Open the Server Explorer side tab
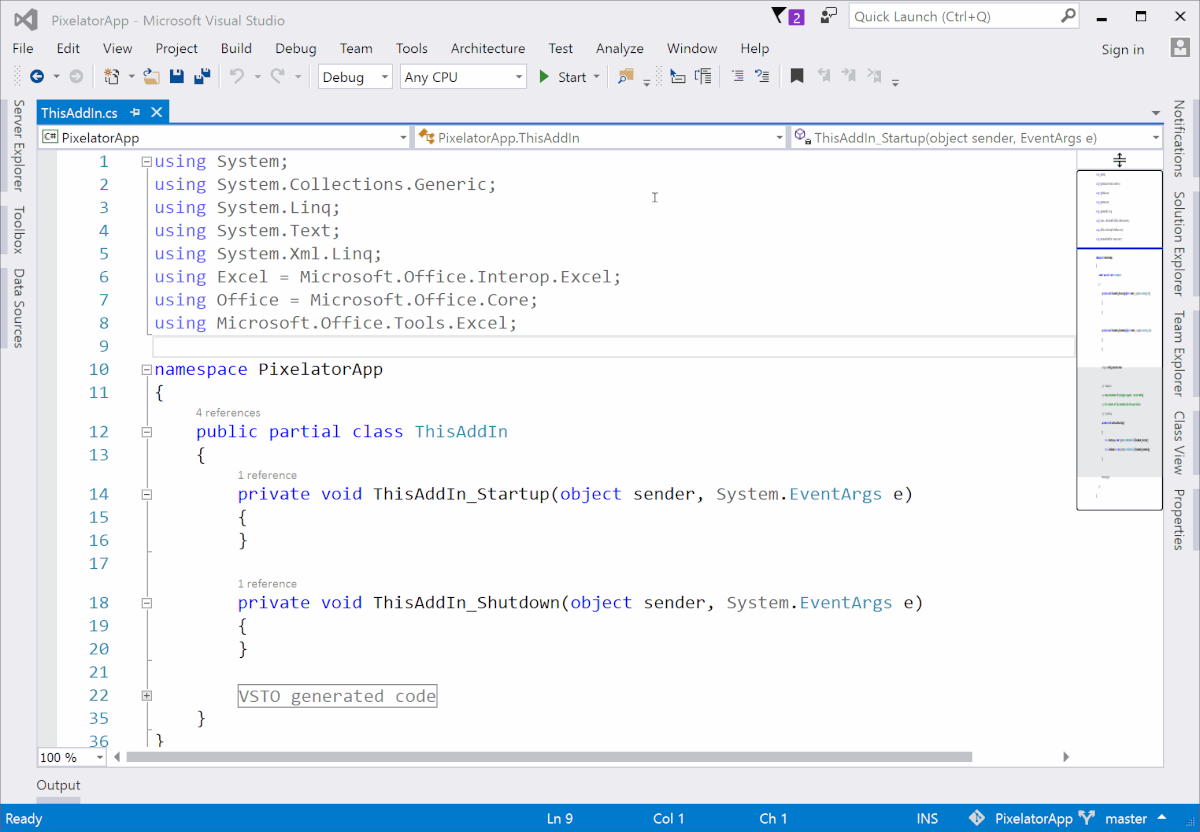Screen dimensions: 1200x832 19,144
